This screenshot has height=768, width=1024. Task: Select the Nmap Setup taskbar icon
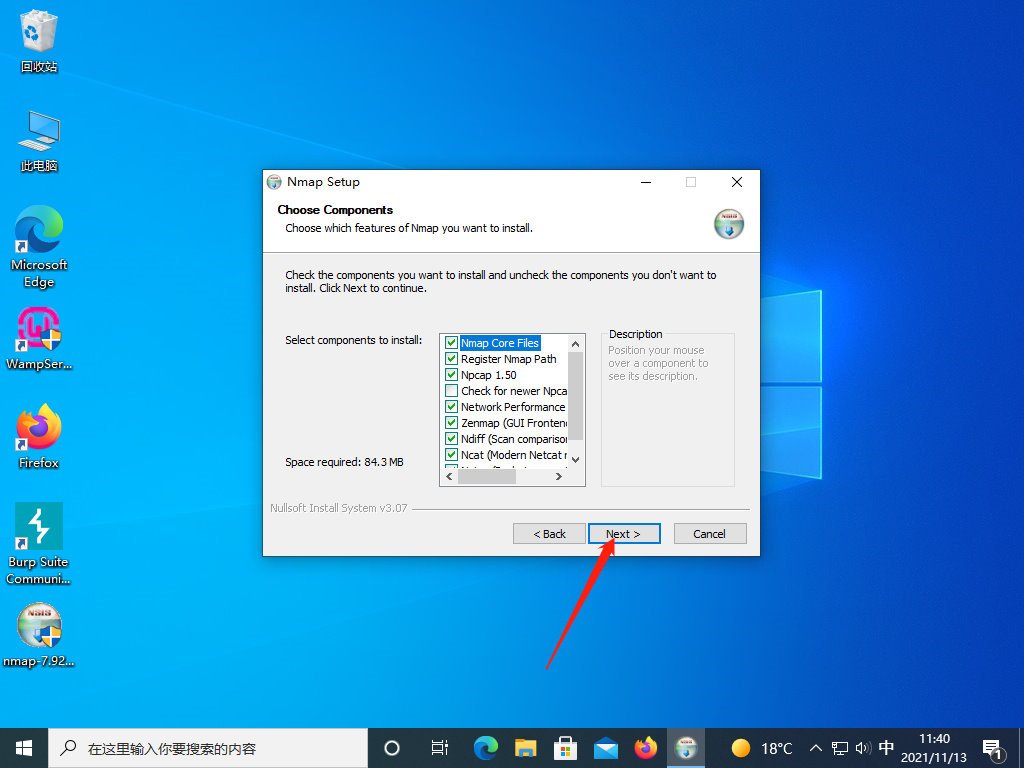[686, 748]
